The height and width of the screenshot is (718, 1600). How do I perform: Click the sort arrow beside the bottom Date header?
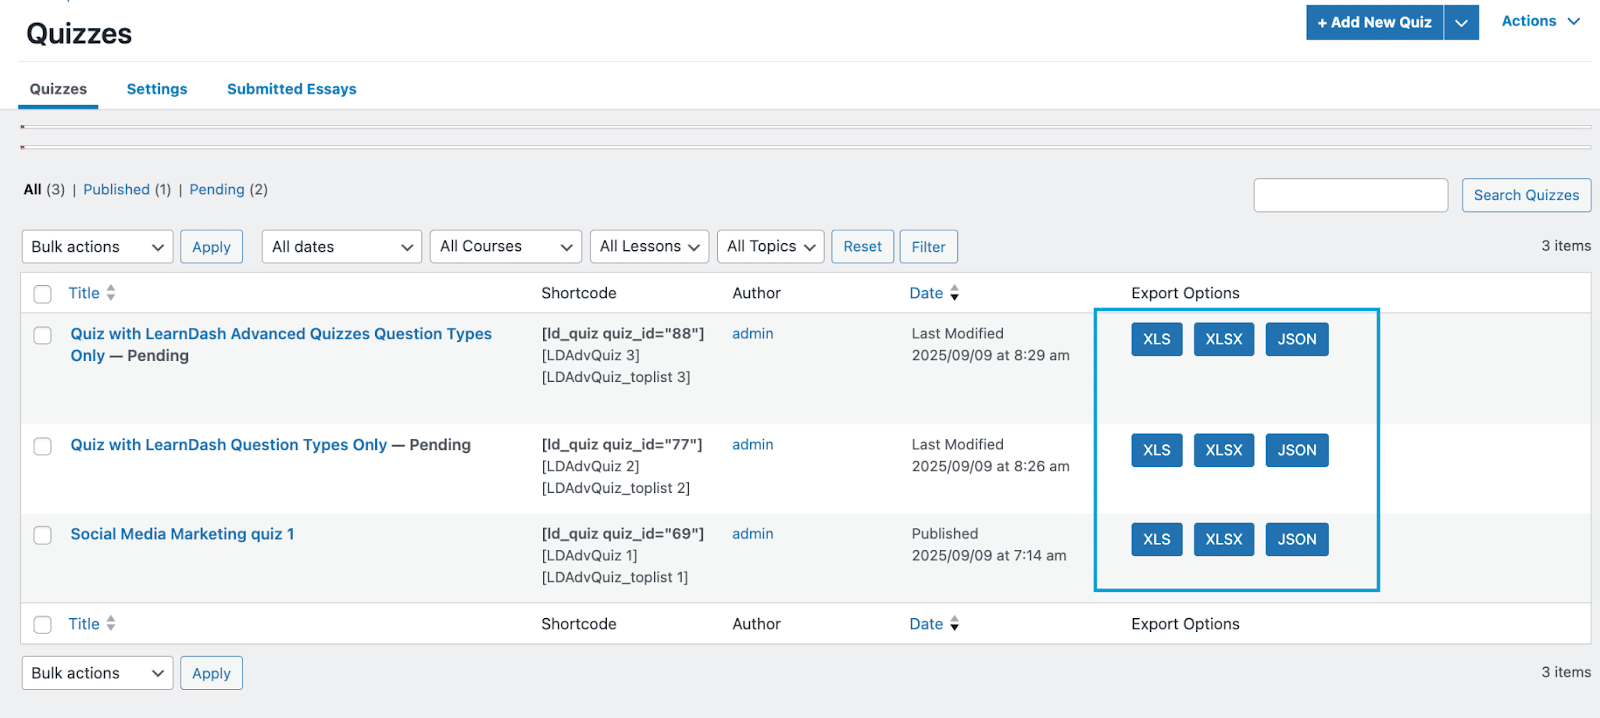(x=954, y=624)
